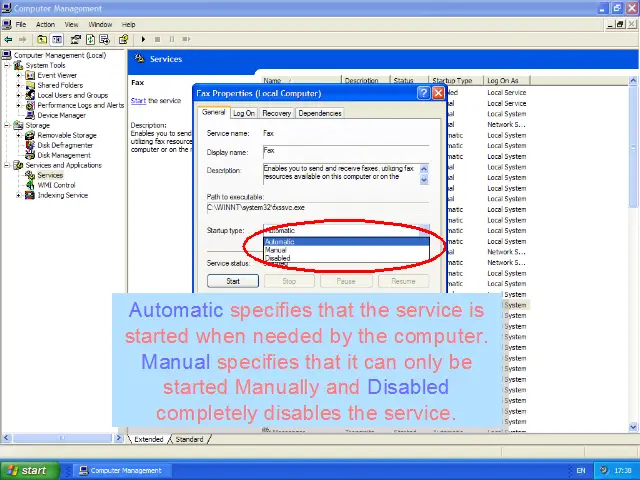This screenshot has width=640, height=480.
Task: Choose Automatic in startup type list
Action: (346, 242)
